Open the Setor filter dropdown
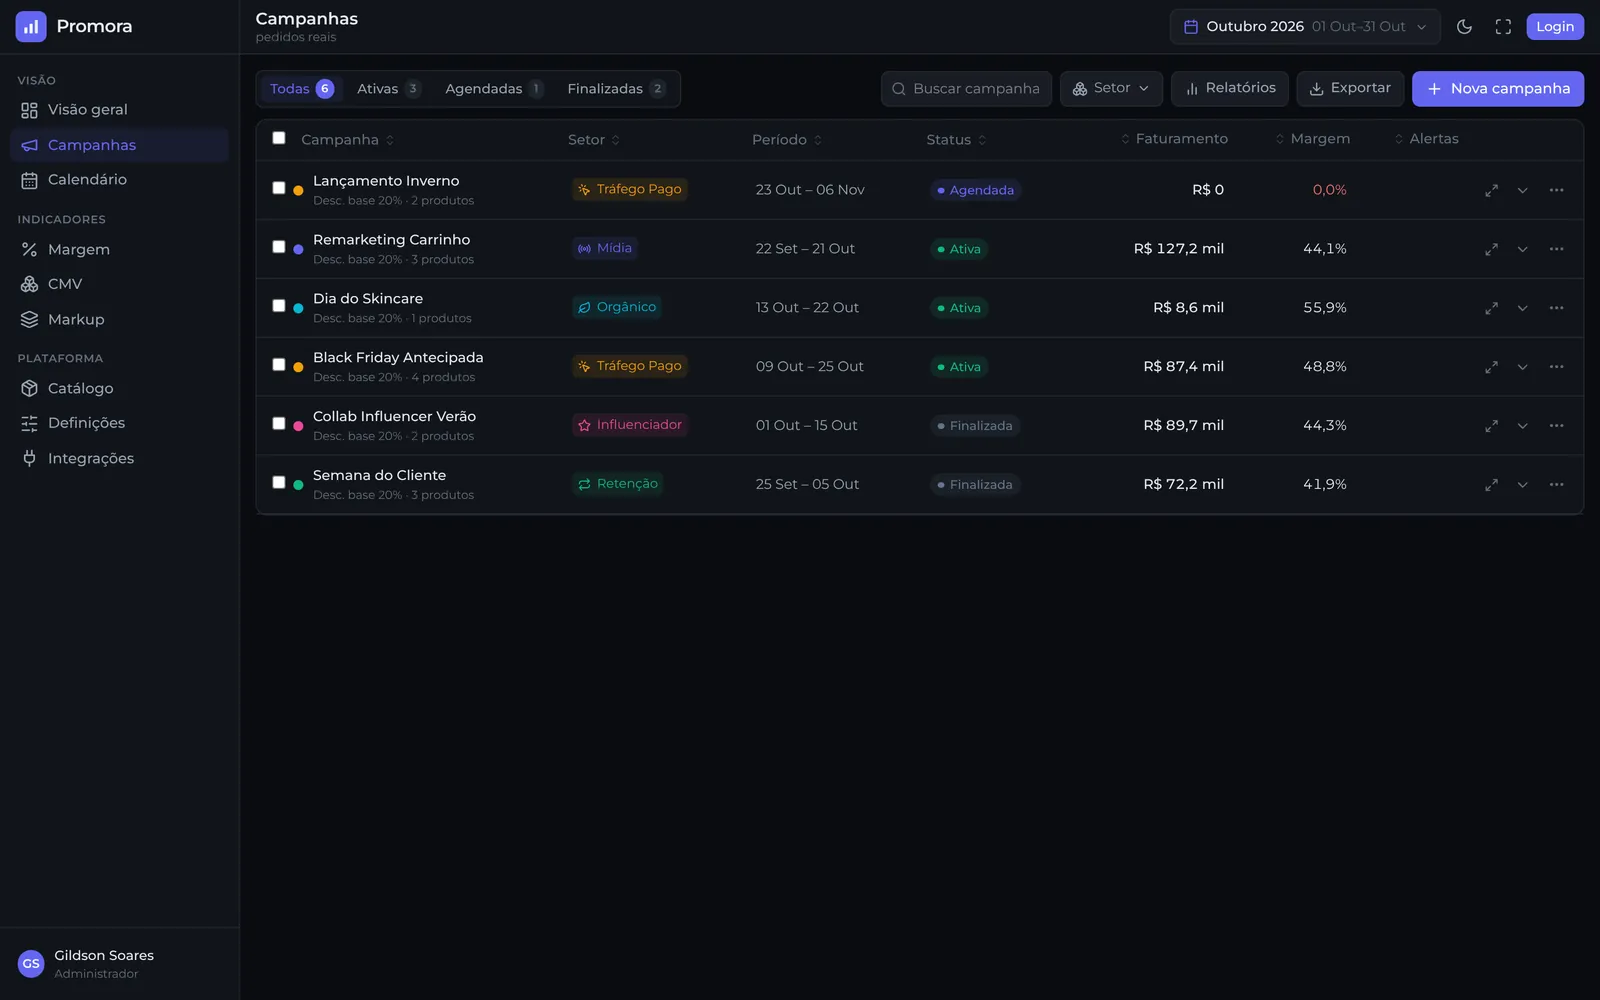 coord(1111,88)
